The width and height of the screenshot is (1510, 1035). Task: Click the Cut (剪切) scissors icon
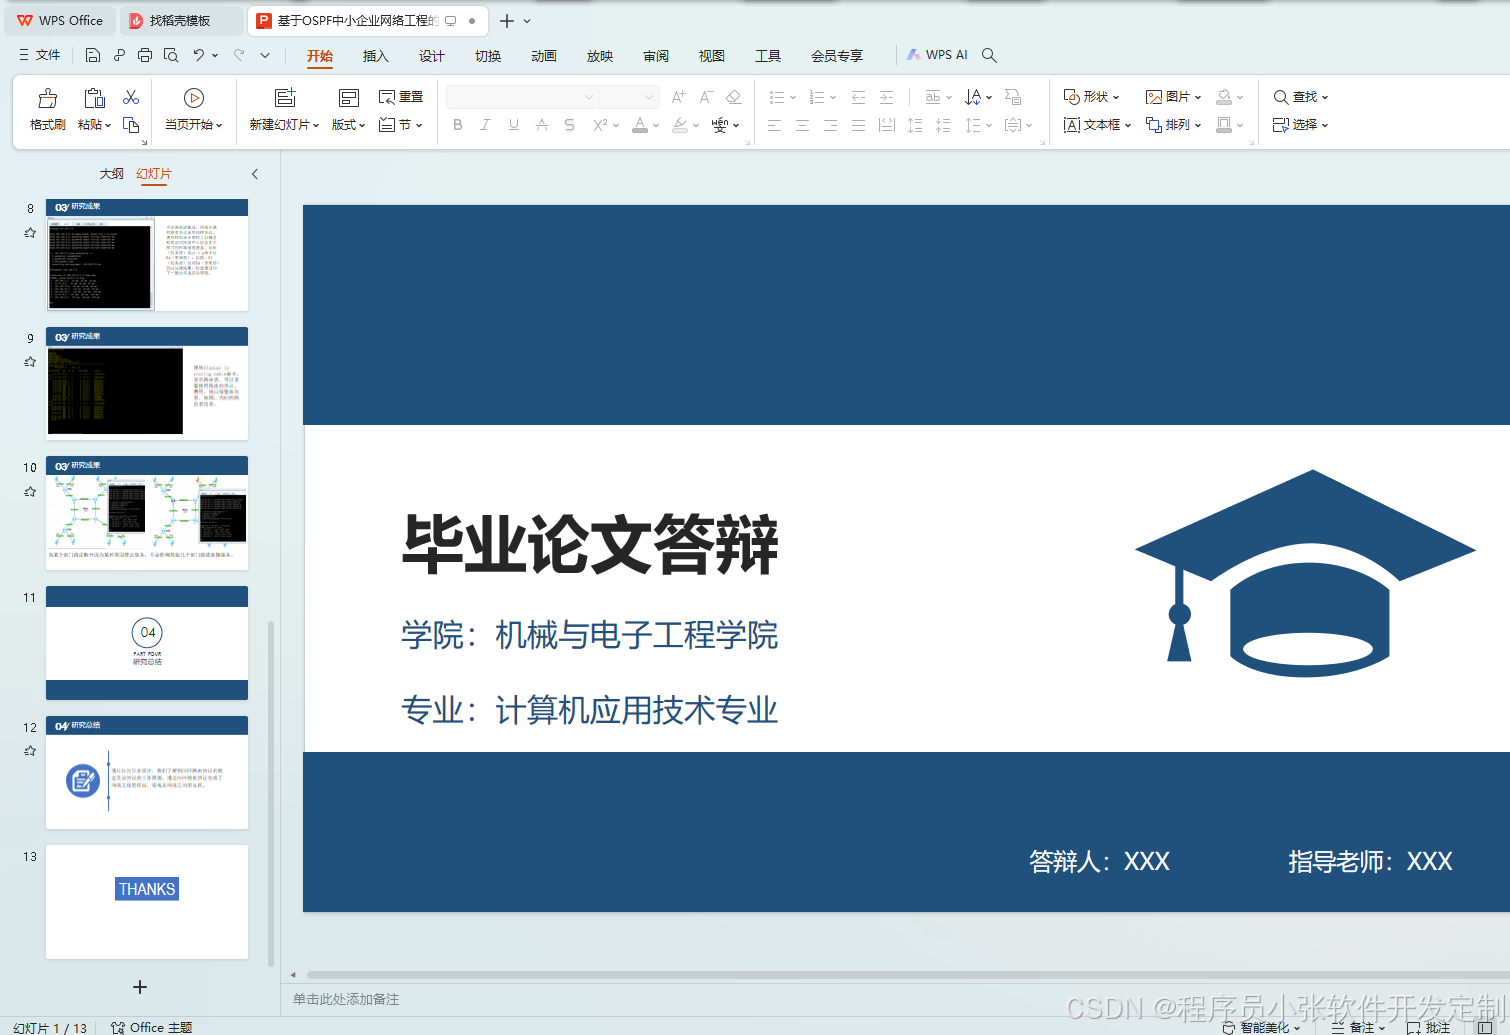[131, 96]
